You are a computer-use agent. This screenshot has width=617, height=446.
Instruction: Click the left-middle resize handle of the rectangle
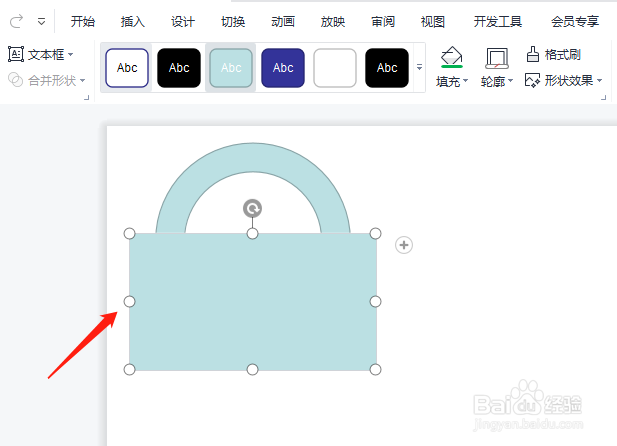tap(129, 302)
